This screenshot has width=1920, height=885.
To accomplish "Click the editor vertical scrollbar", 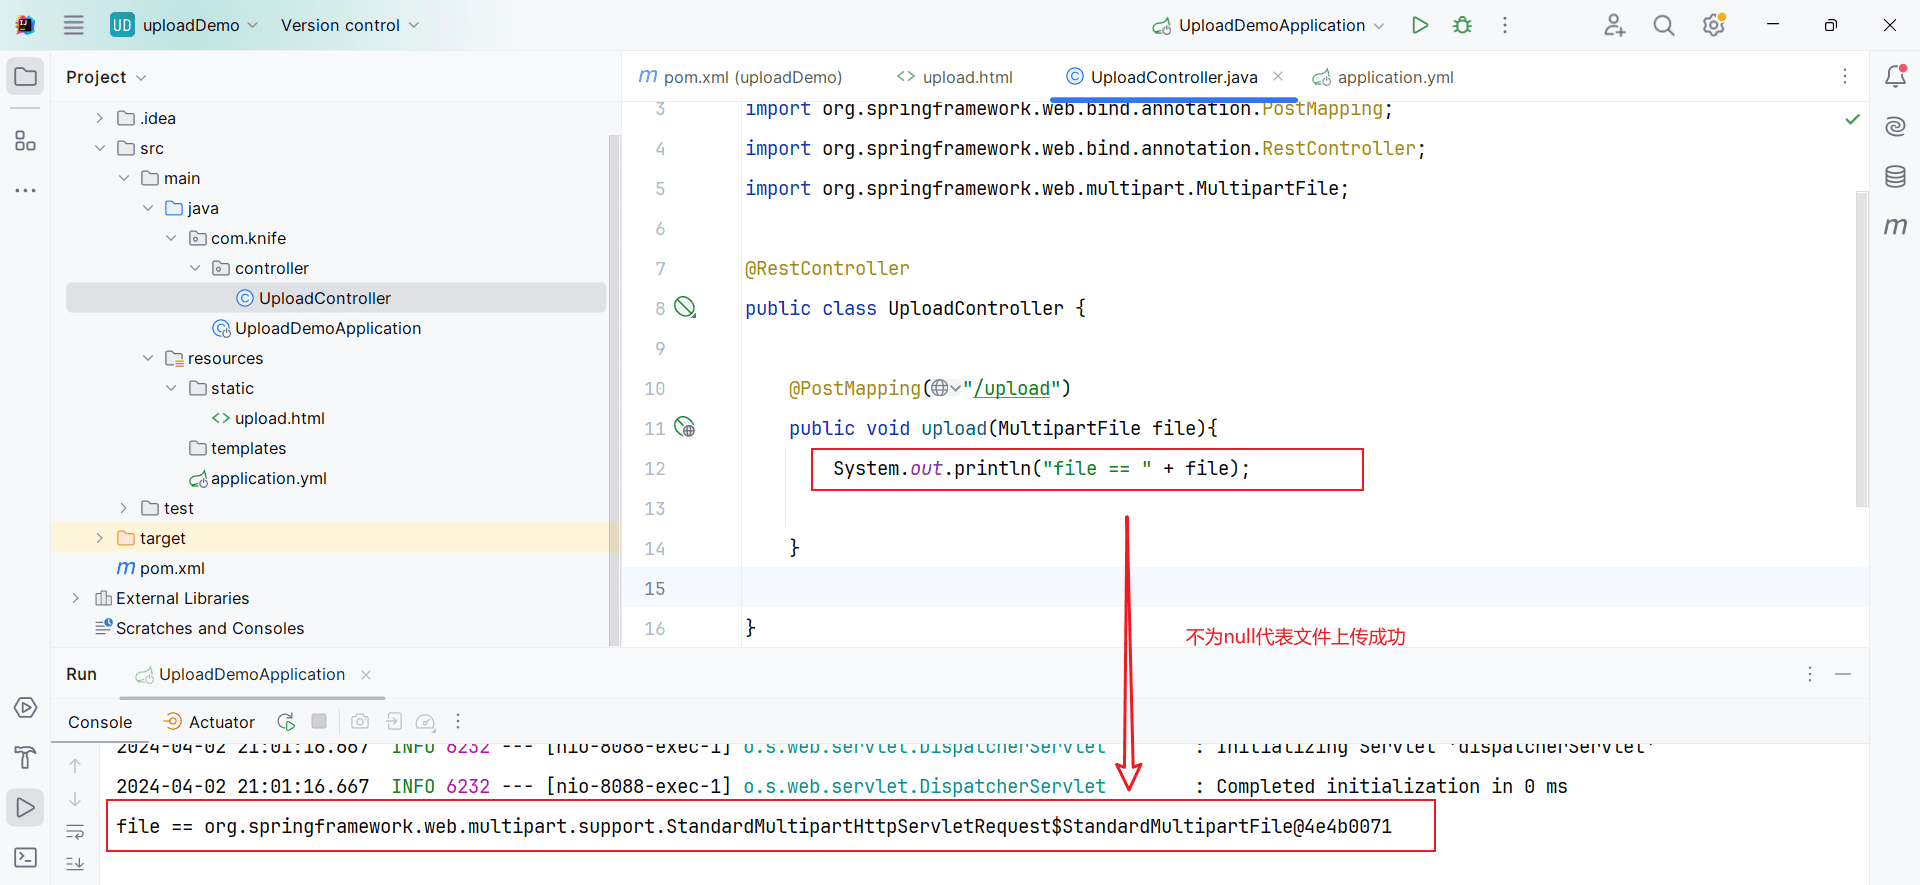I will [1861, 350].
